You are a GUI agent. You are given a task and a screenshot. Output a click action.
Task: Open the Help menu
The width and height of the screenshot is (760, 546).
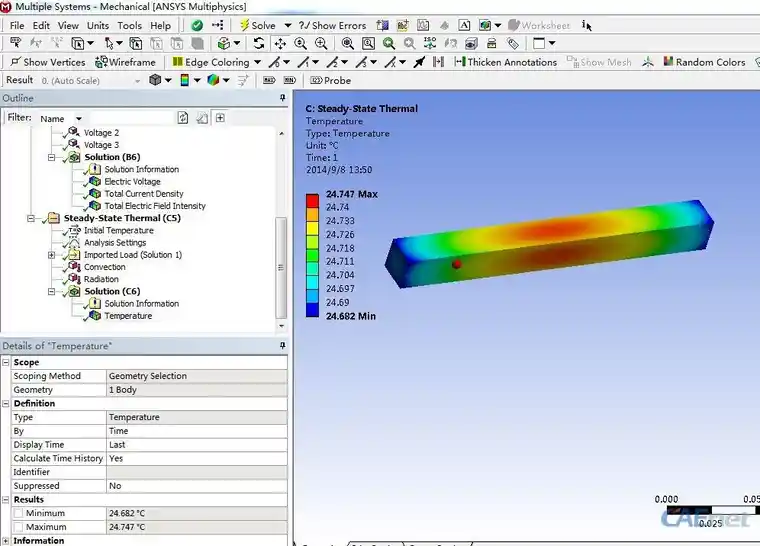160,26
